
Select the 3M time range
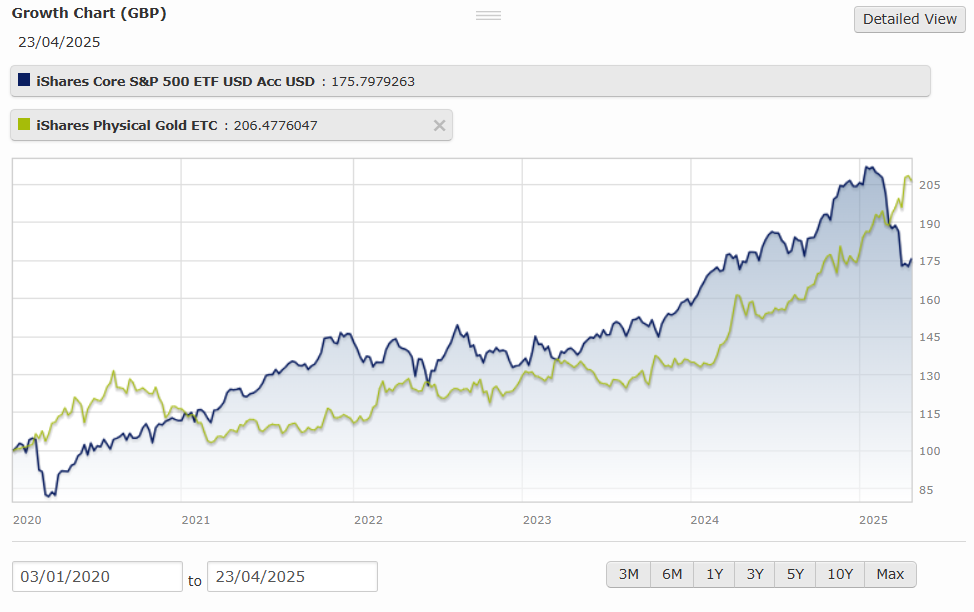(x=629, y=574)
